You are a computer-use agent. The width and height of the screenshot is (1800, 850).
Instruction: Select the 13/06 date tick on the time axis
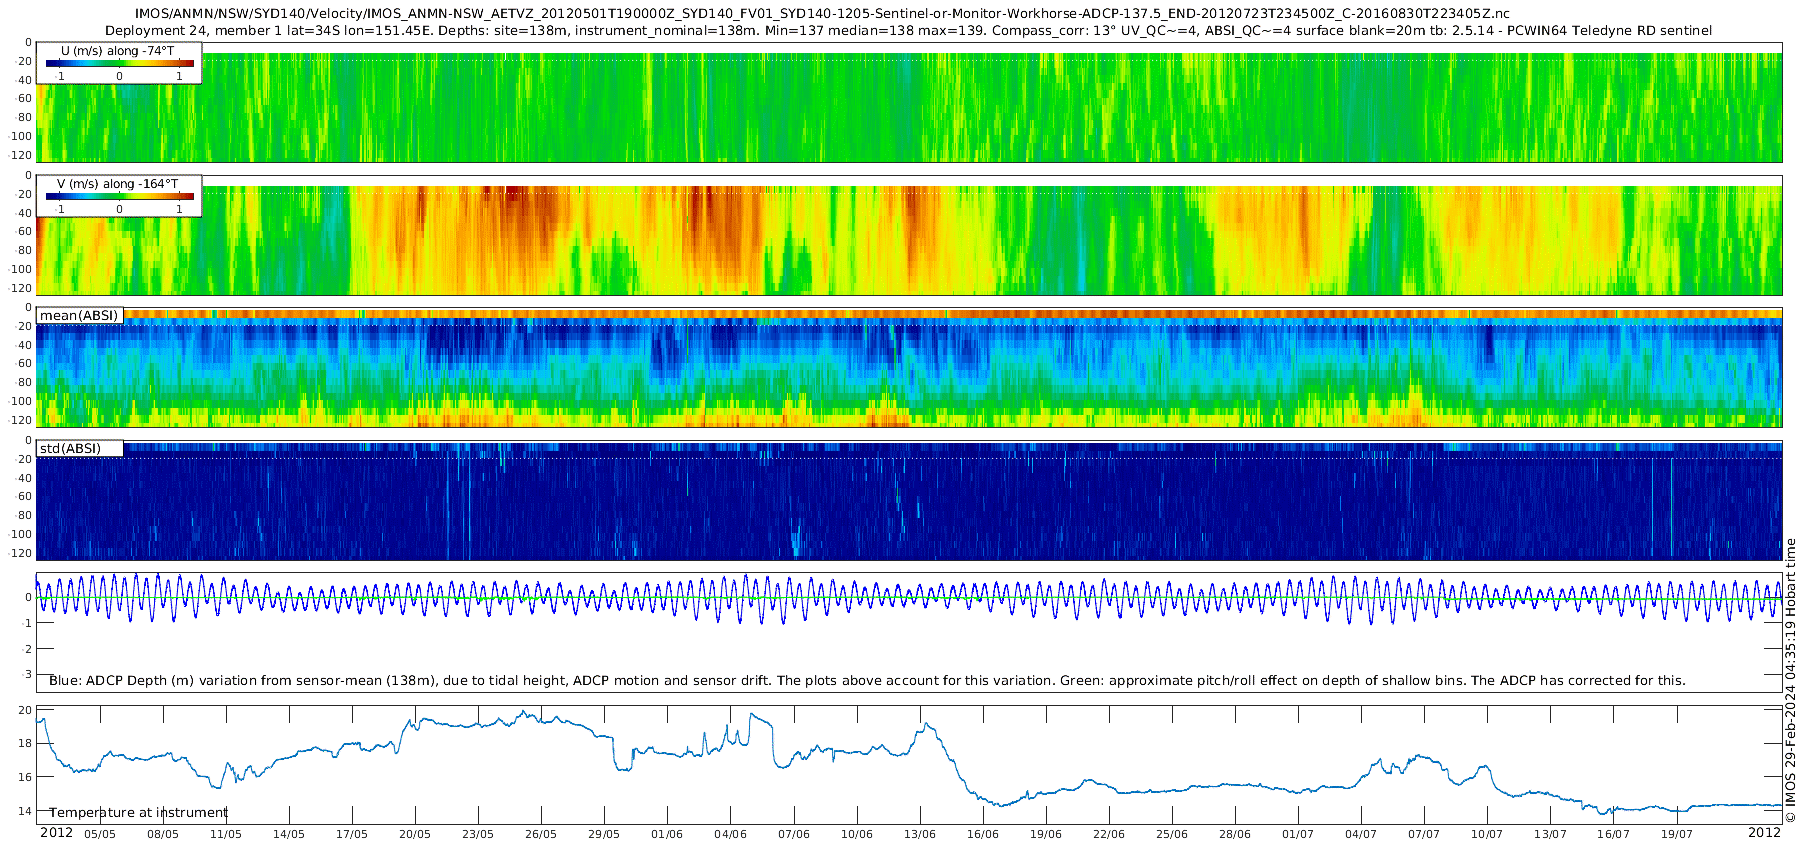point(920,834)
